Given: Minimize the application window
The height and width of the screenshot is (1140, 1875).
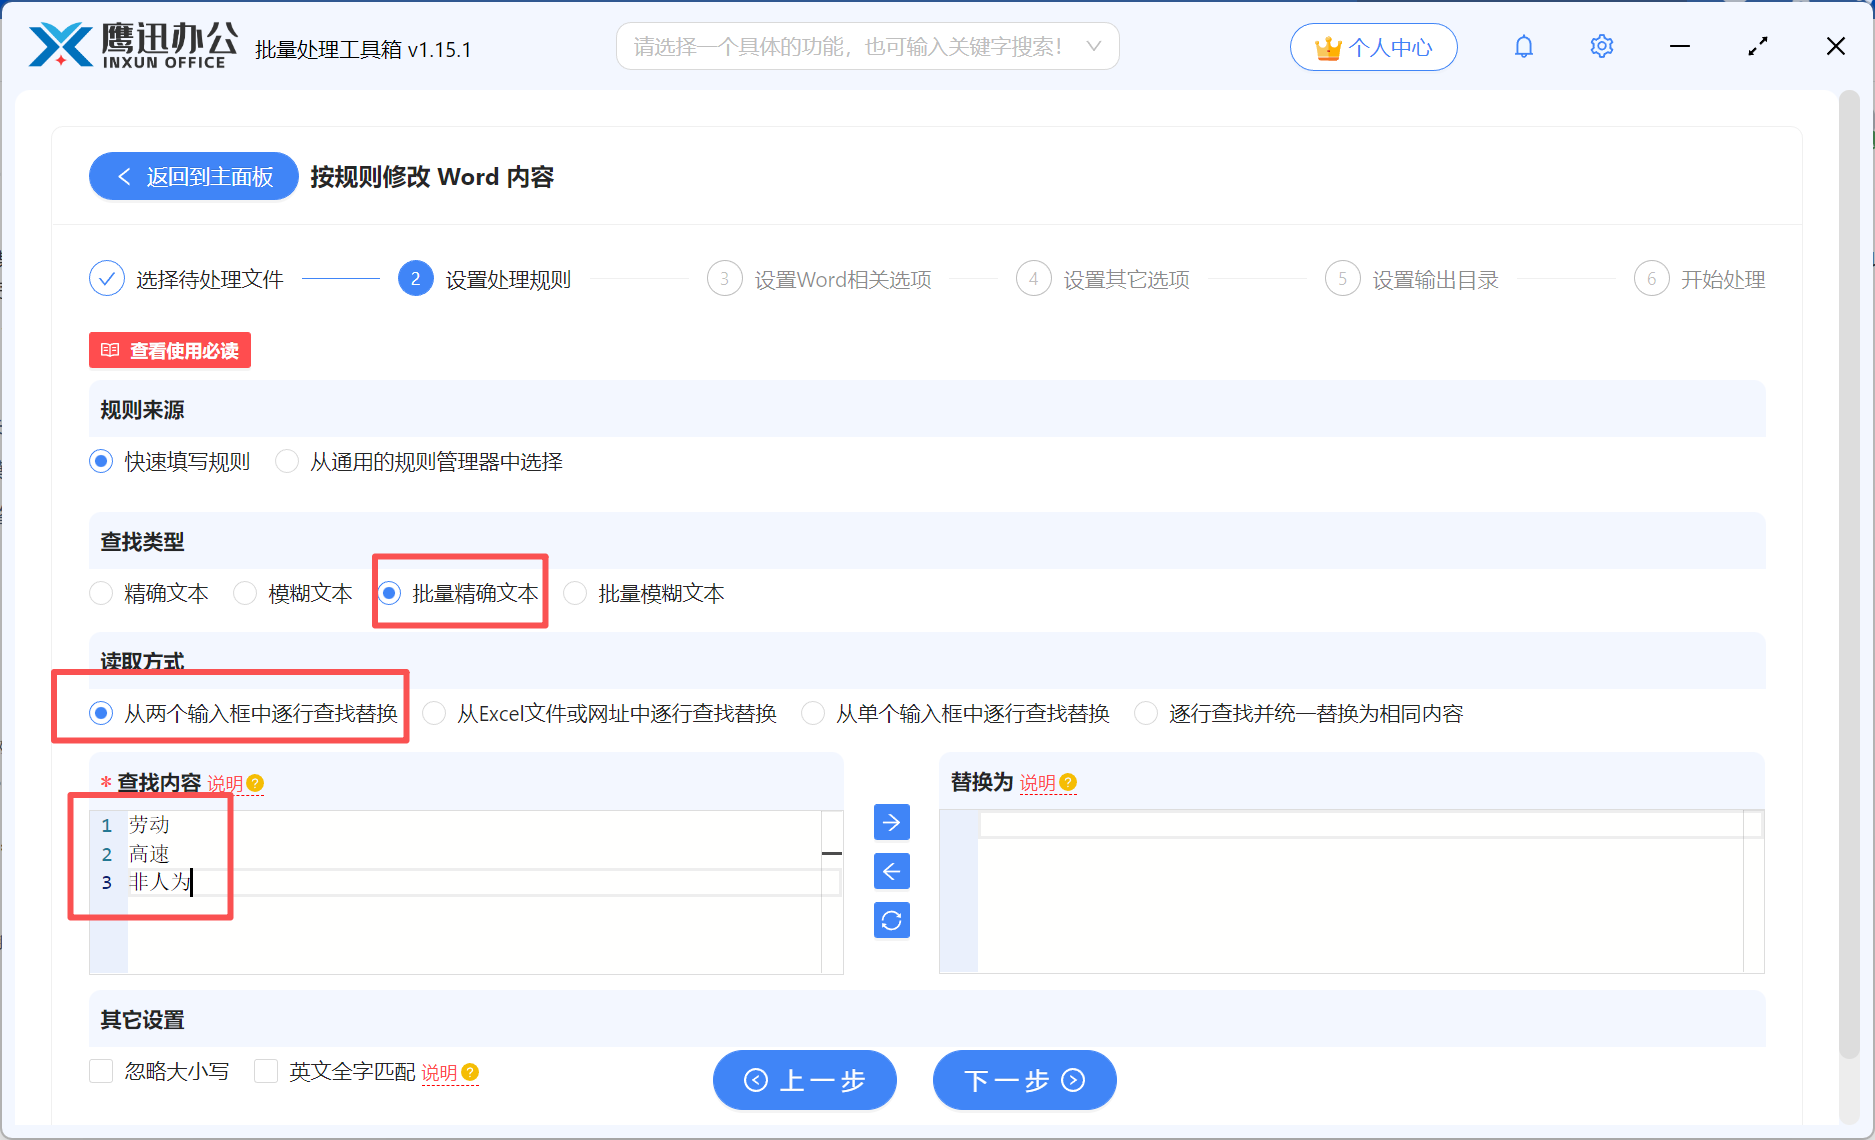Looking at the screenshot, I should tap(1680, 47).
